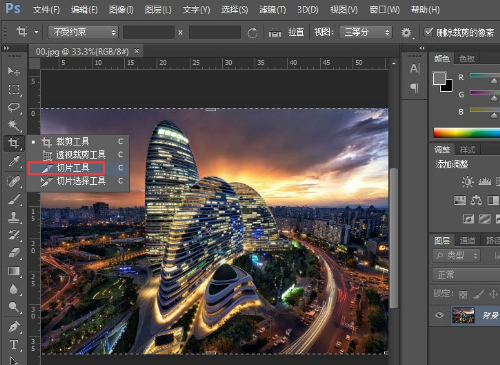Click the background layer thumbnail
The width and height of the screenshot is (500, 365).
(463, 315)
